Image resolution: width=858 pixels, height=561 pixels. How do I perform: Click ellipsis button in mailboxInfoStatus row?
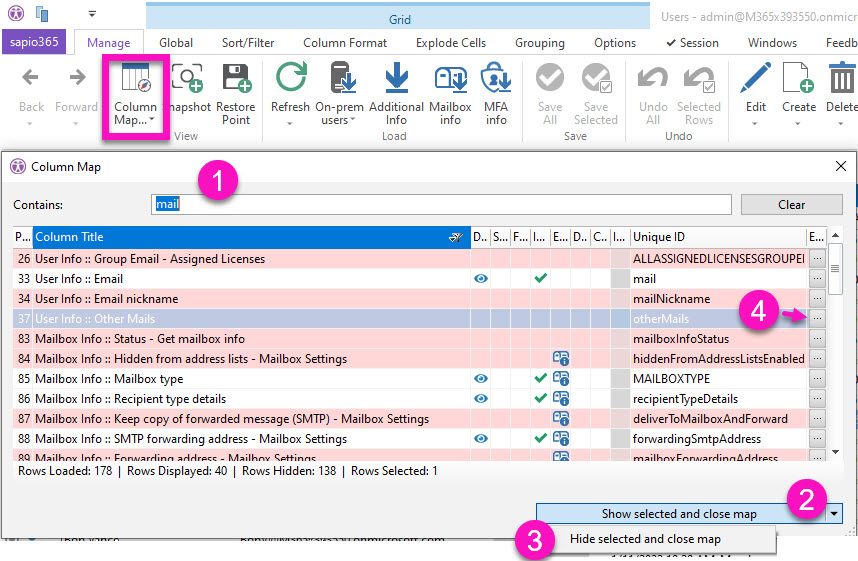point(817,338)
